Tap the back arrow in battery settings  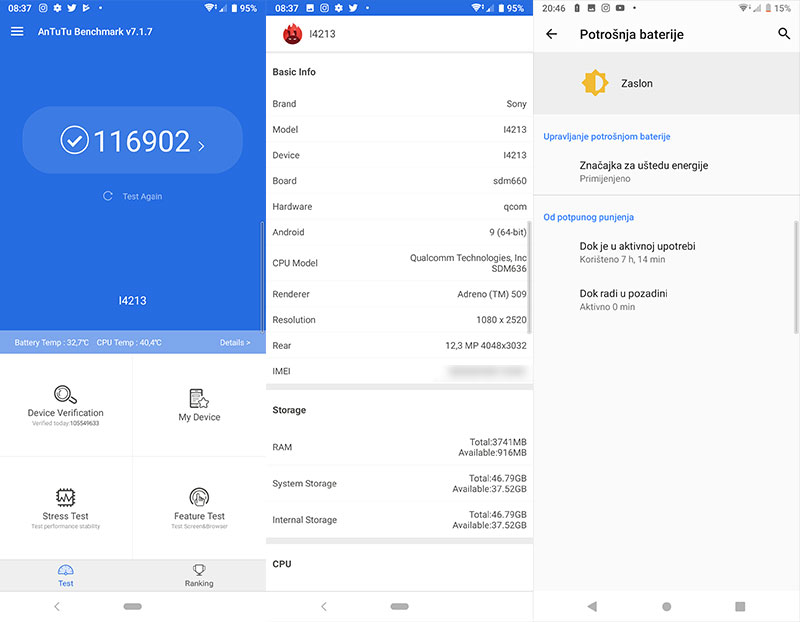pyautogui.click(x=552, y=33)
